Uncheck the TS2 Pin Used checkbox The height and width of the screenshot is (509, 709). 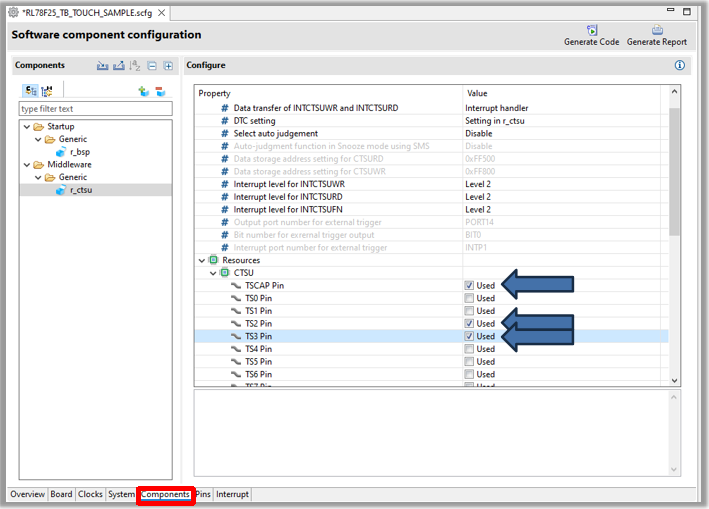click(x=469, y=323)
